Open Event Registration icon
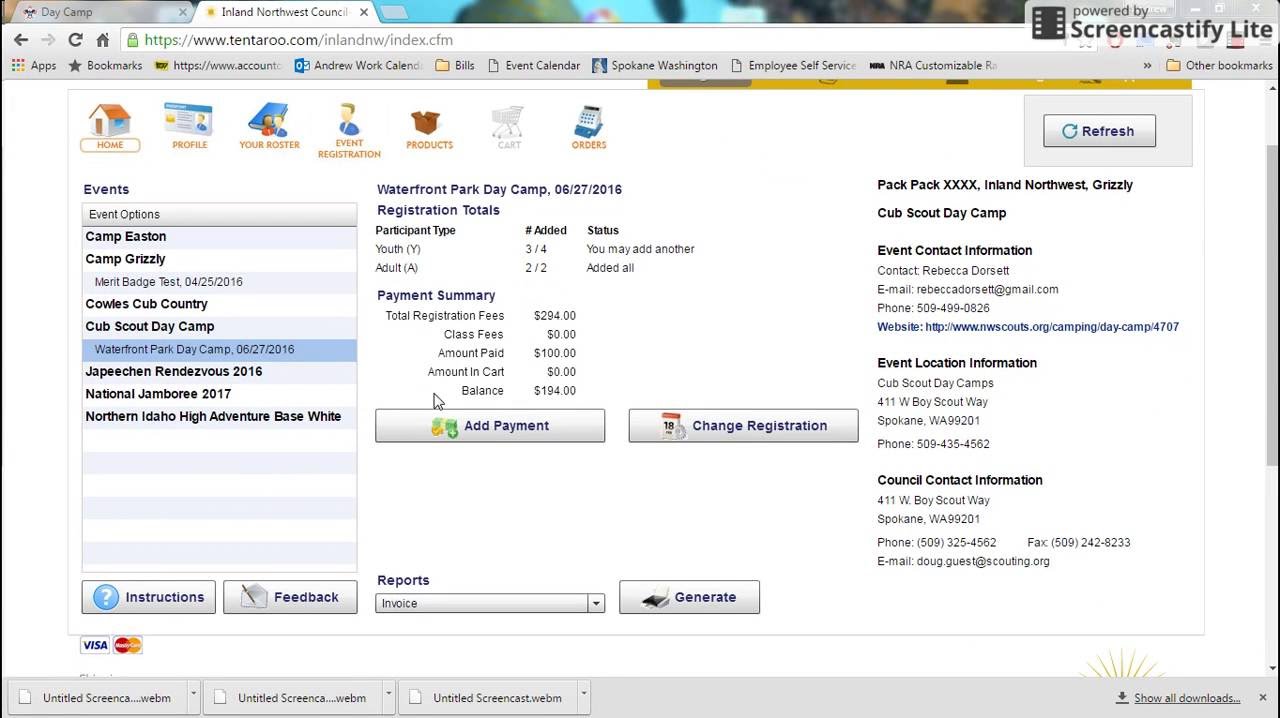 pyautogui.click(x=349, y=130)
